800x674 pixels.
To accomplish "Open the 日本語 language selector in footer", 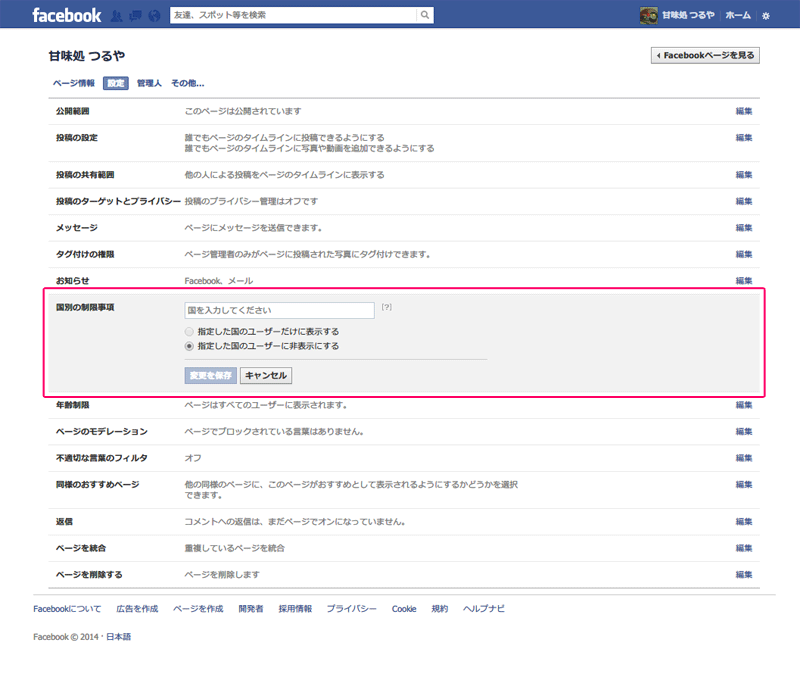I will (119, 637).
